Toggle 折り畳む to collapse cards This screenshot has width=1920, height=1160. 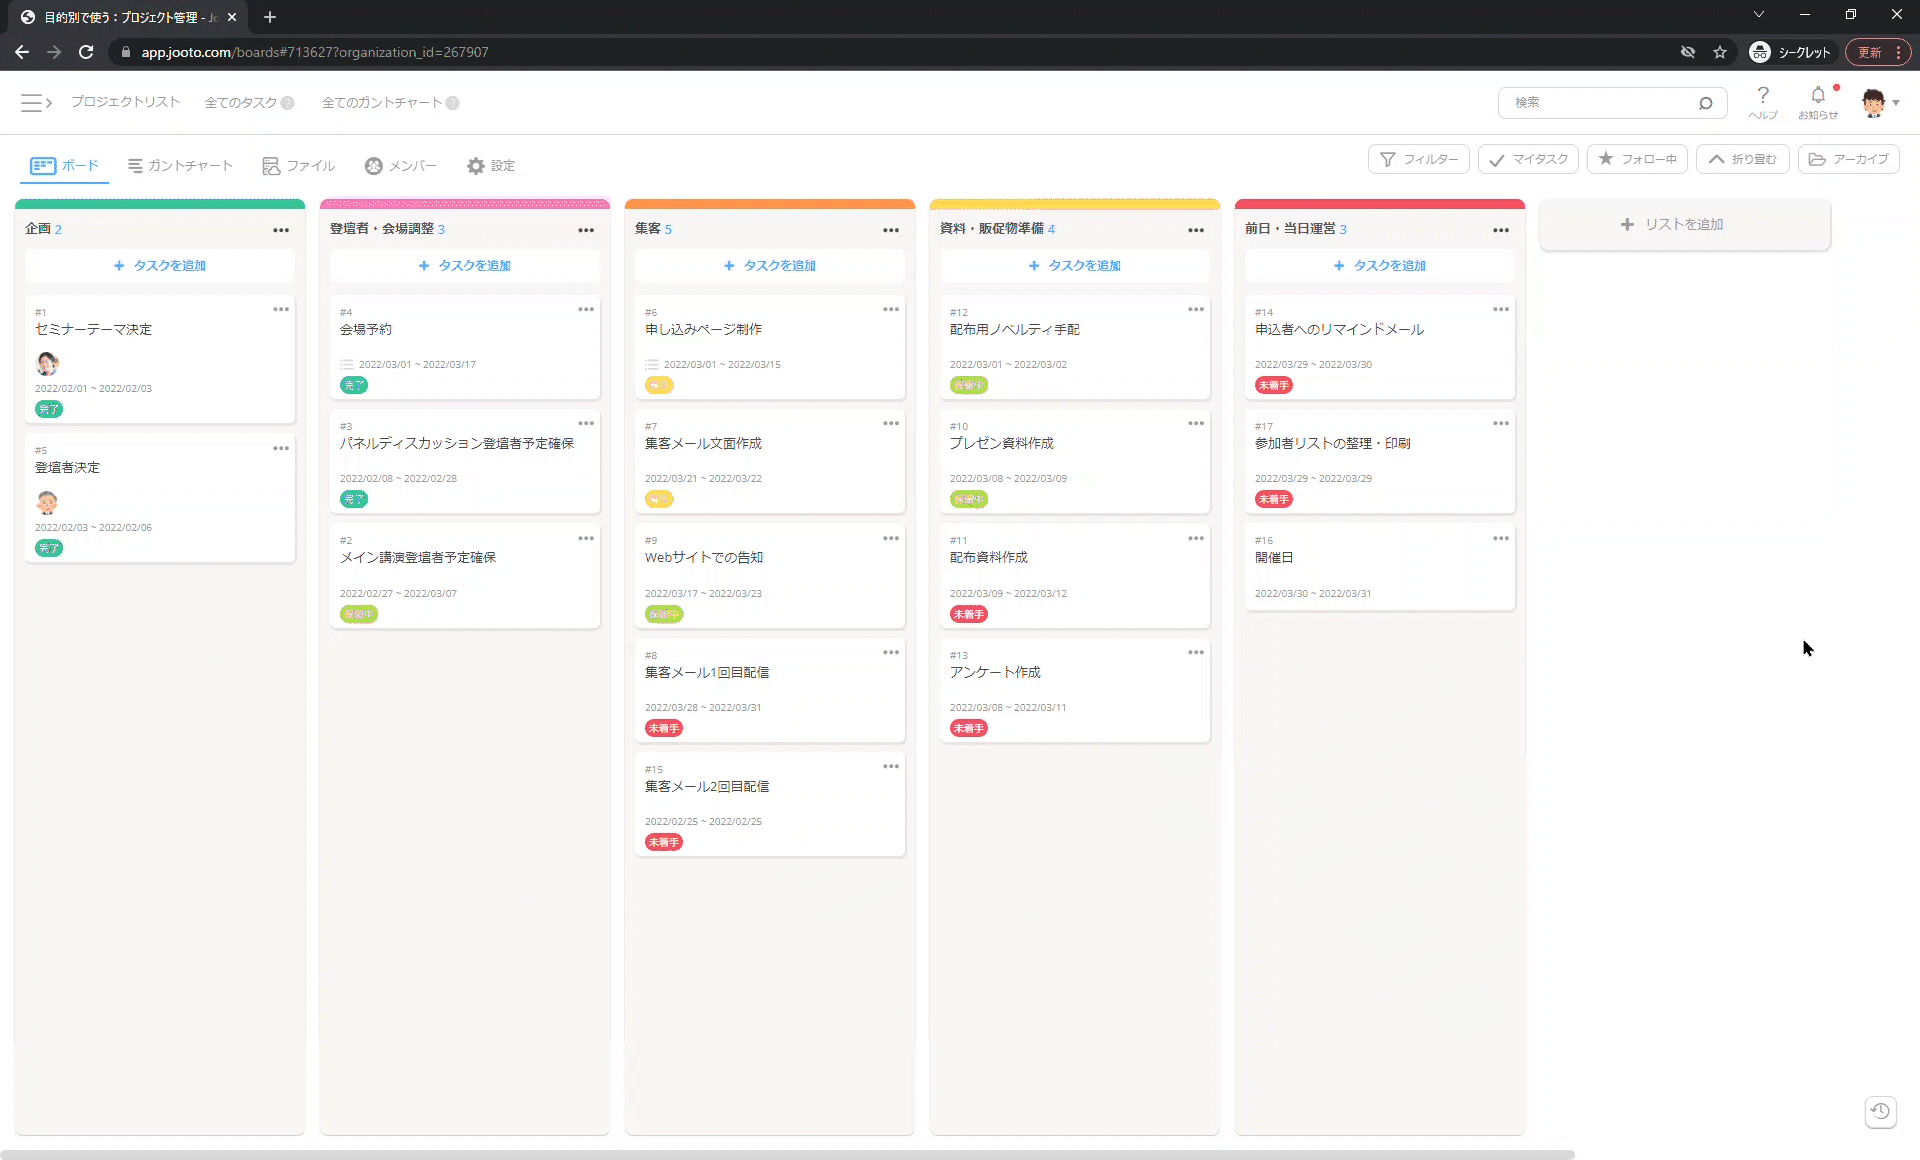point(1742,159)
